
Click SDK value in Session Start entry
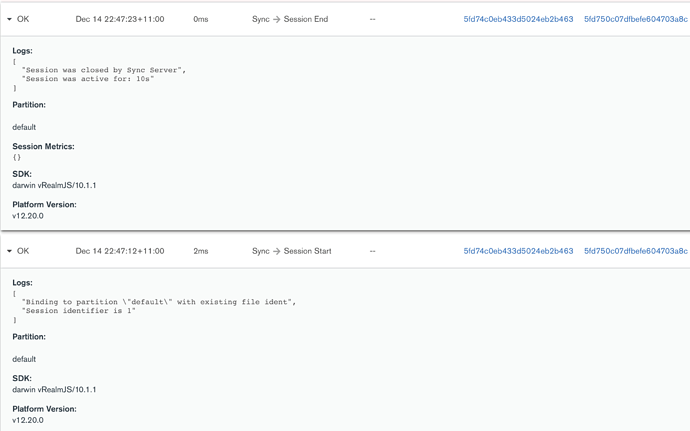point(54,390)
